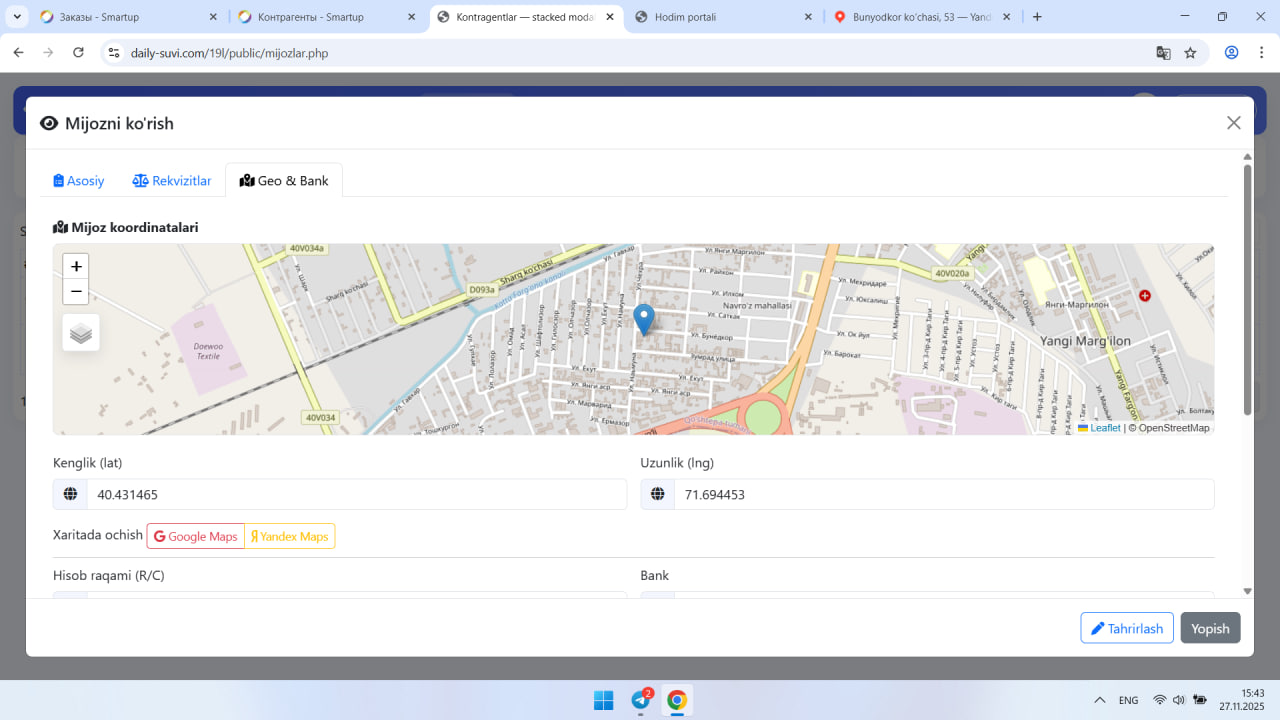
Task: Show hidden system tray icons
Action: point(1100,700)
